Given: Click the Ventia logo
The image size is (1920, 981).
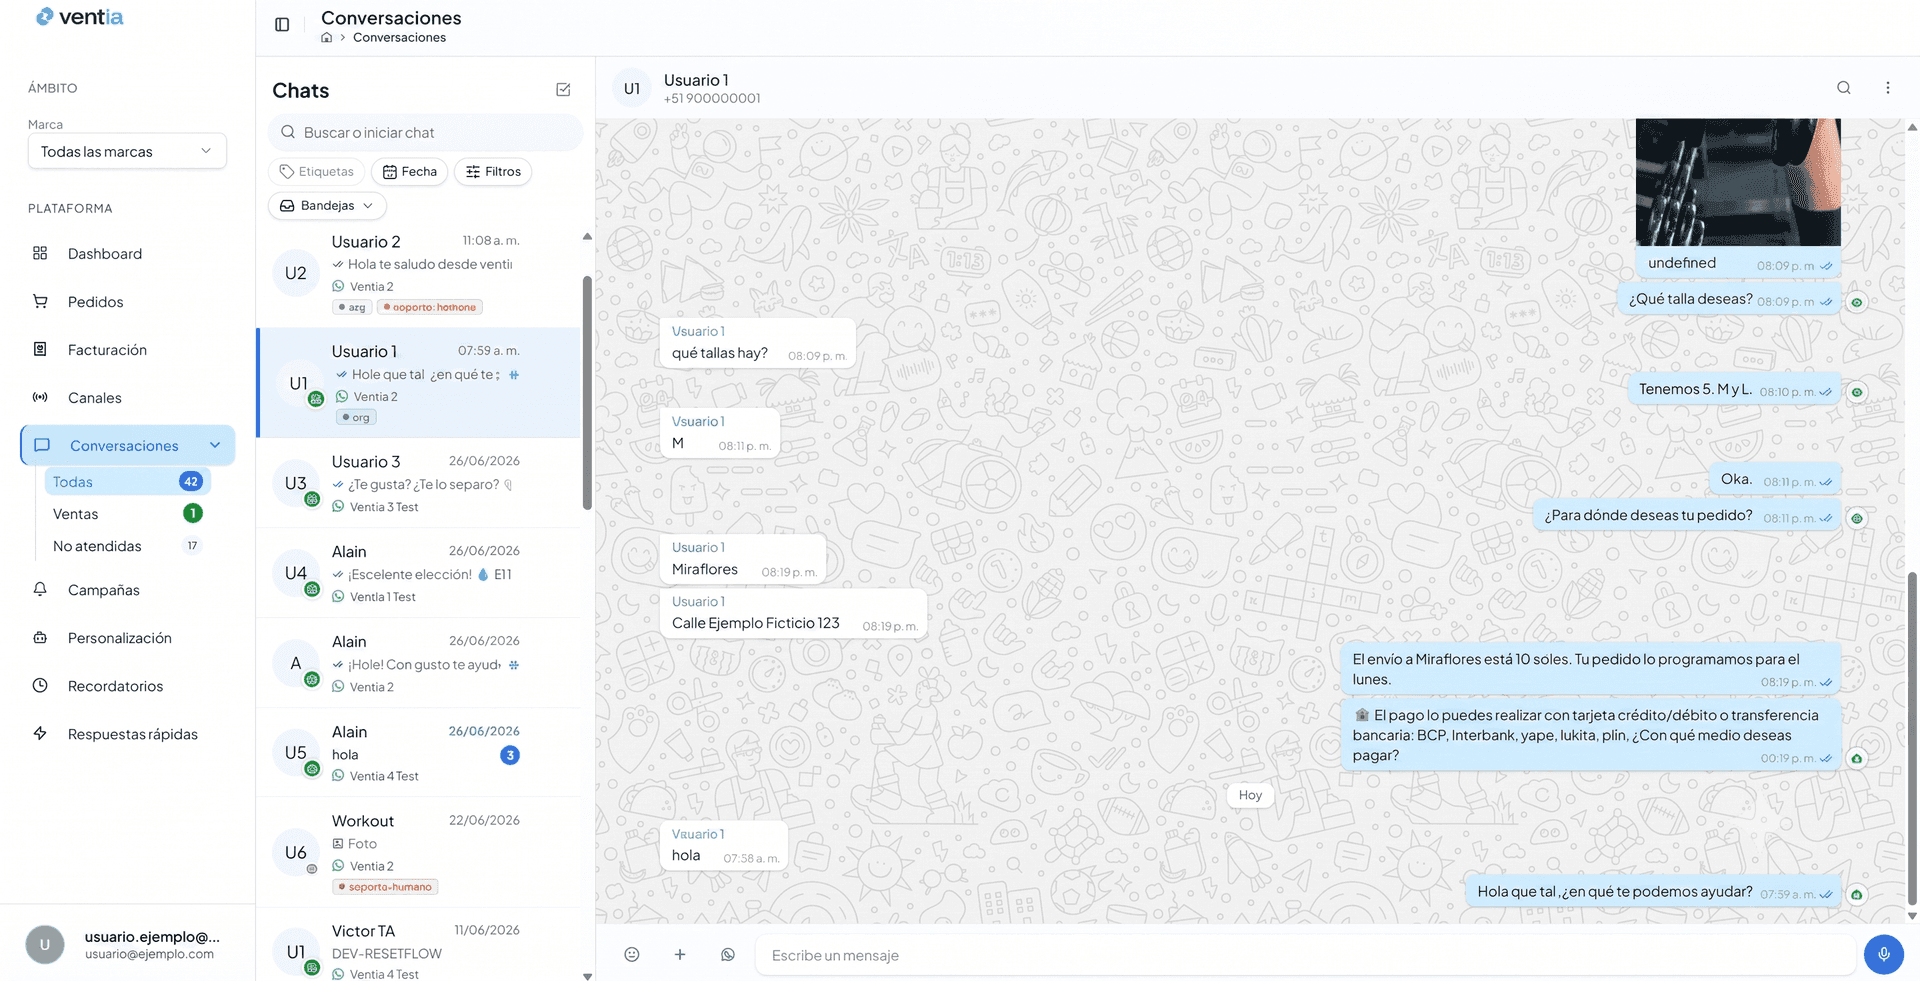Looking at the screenshot, I should pyautogui.click(x=79, y=17).
